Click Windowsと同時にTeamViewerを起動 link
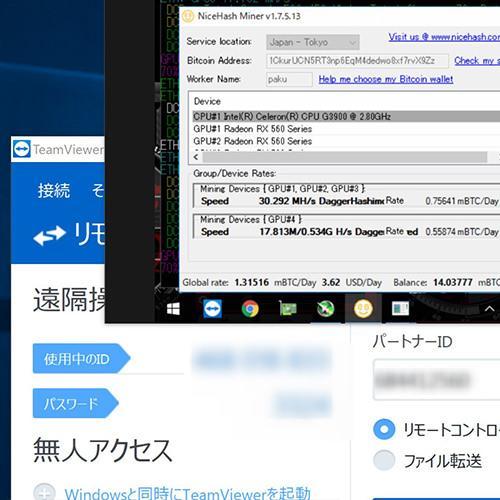Image resolution: width=500 pixels, height=500 pixels. click(x=188, y=493)
